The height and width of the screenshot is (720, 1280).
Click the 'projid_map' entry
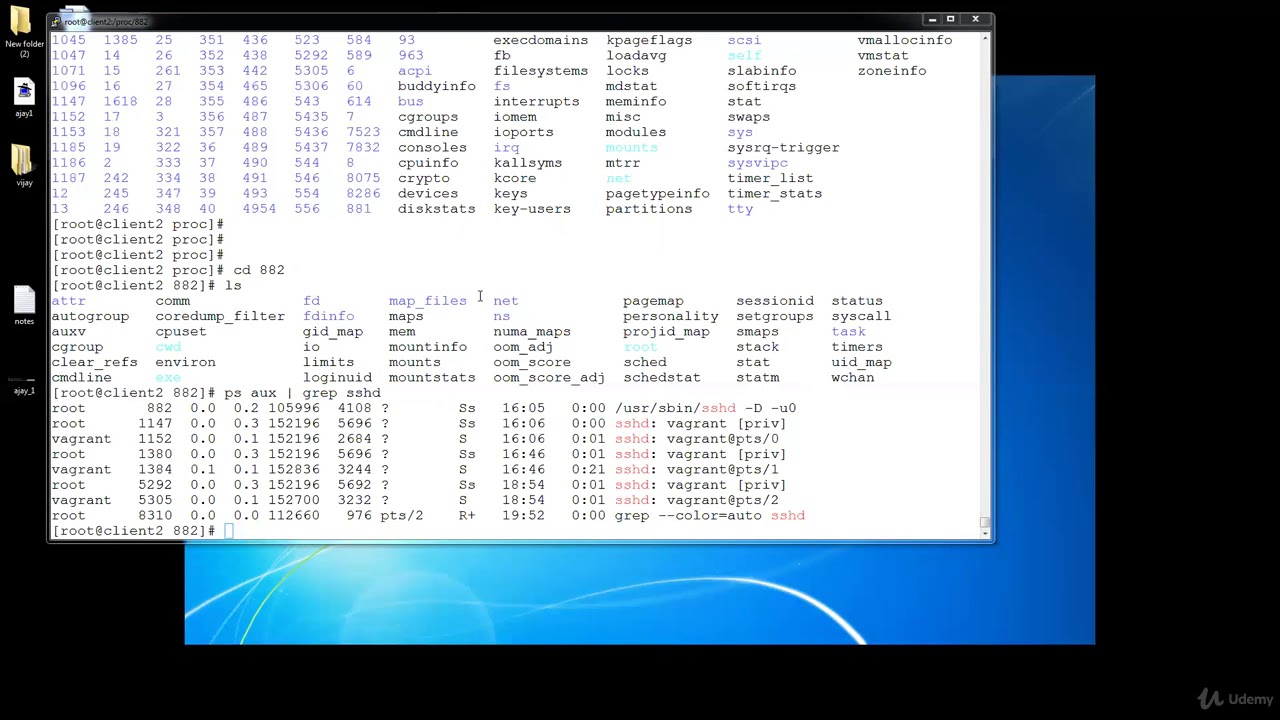point(666,331)
